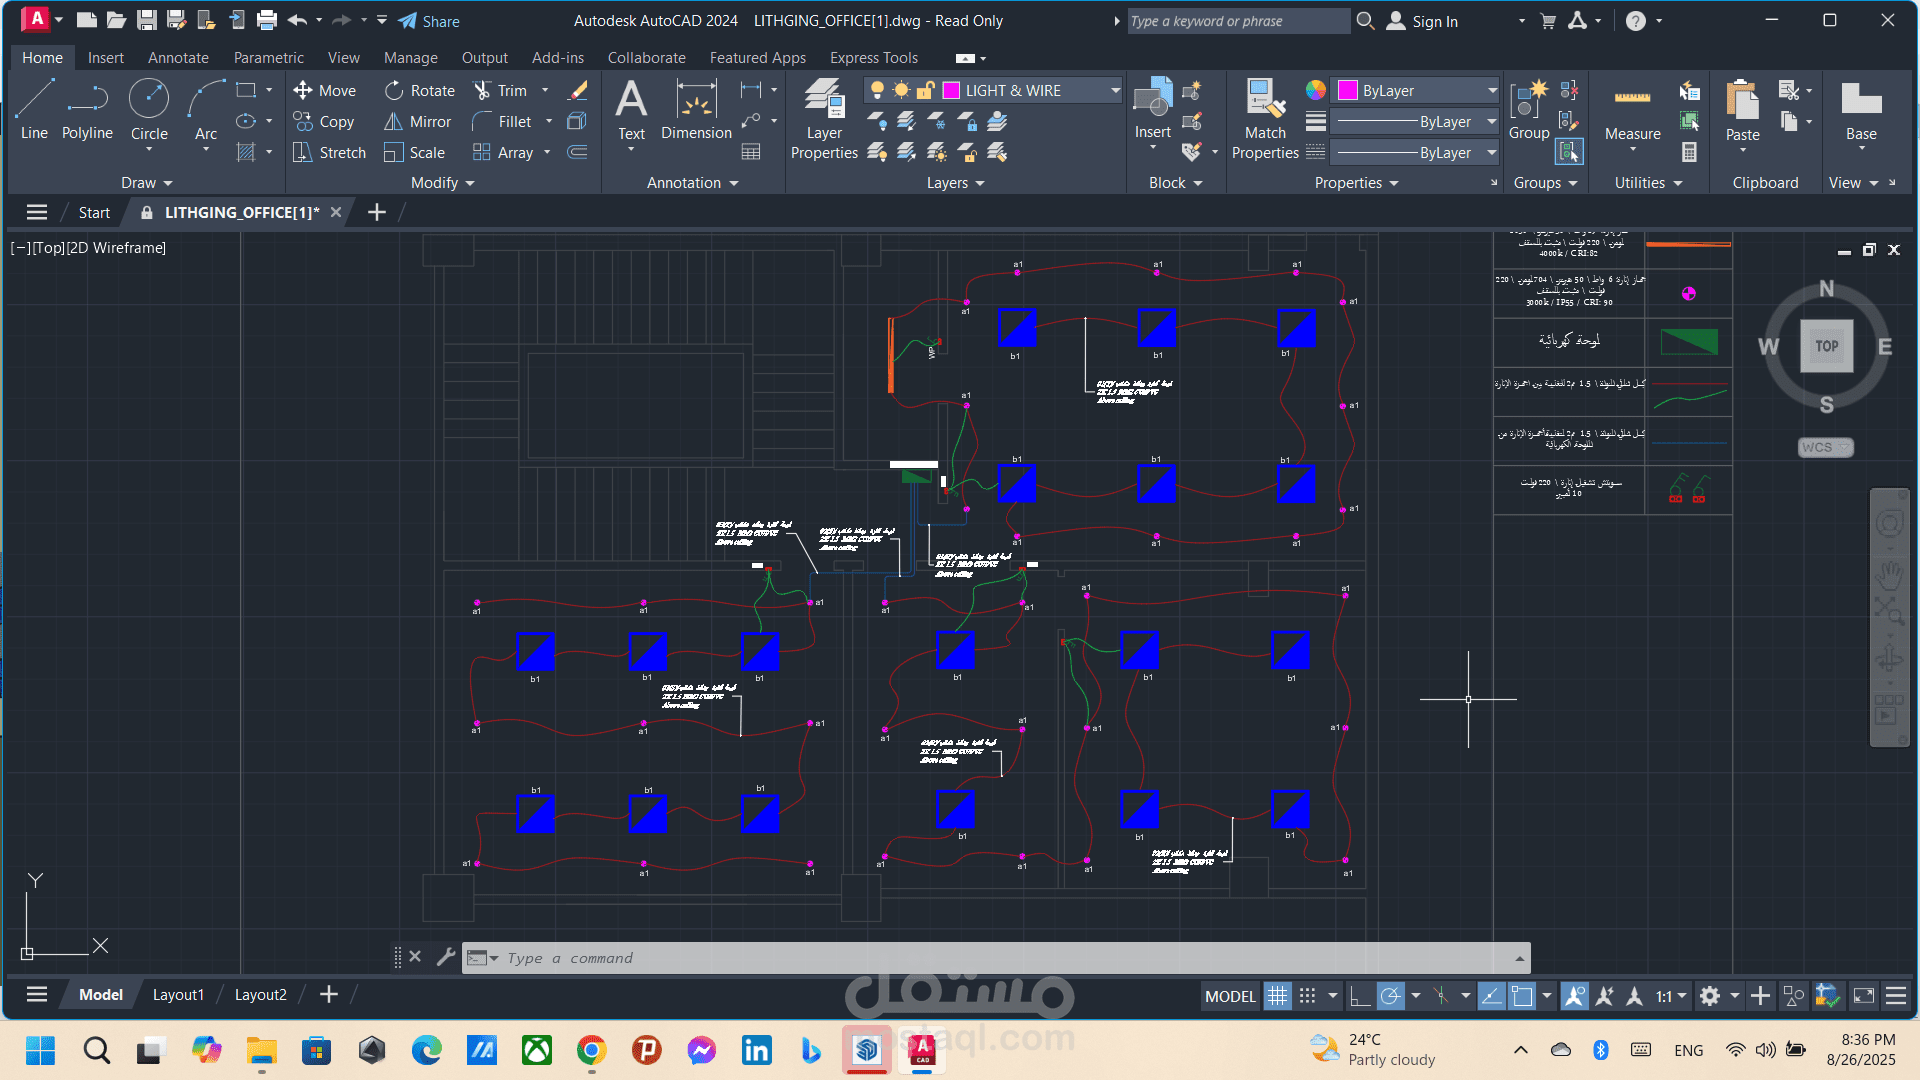Click the Scale tool
The height and width of the screenshot is (1080, 1920).
[415, 152]
